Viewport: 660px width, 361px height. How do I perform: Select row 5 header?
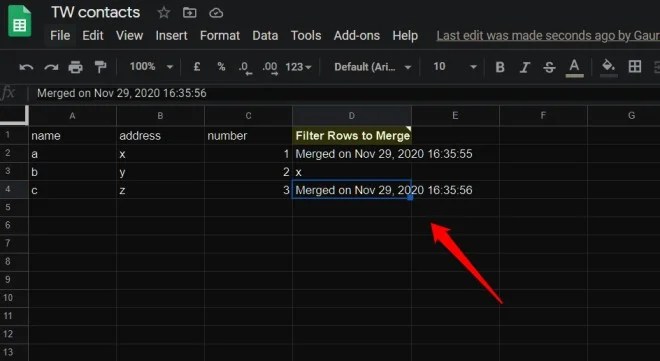coord(14,207)
